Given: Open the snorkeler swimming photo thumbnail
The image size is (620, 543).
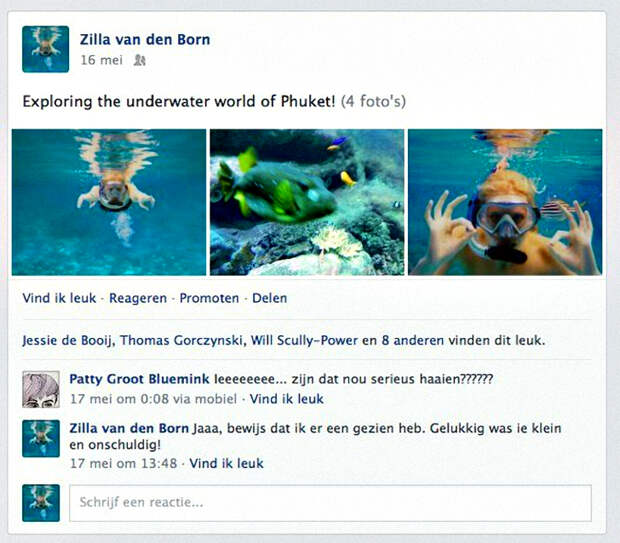Looking at the screenshot, I should (109, 202).
